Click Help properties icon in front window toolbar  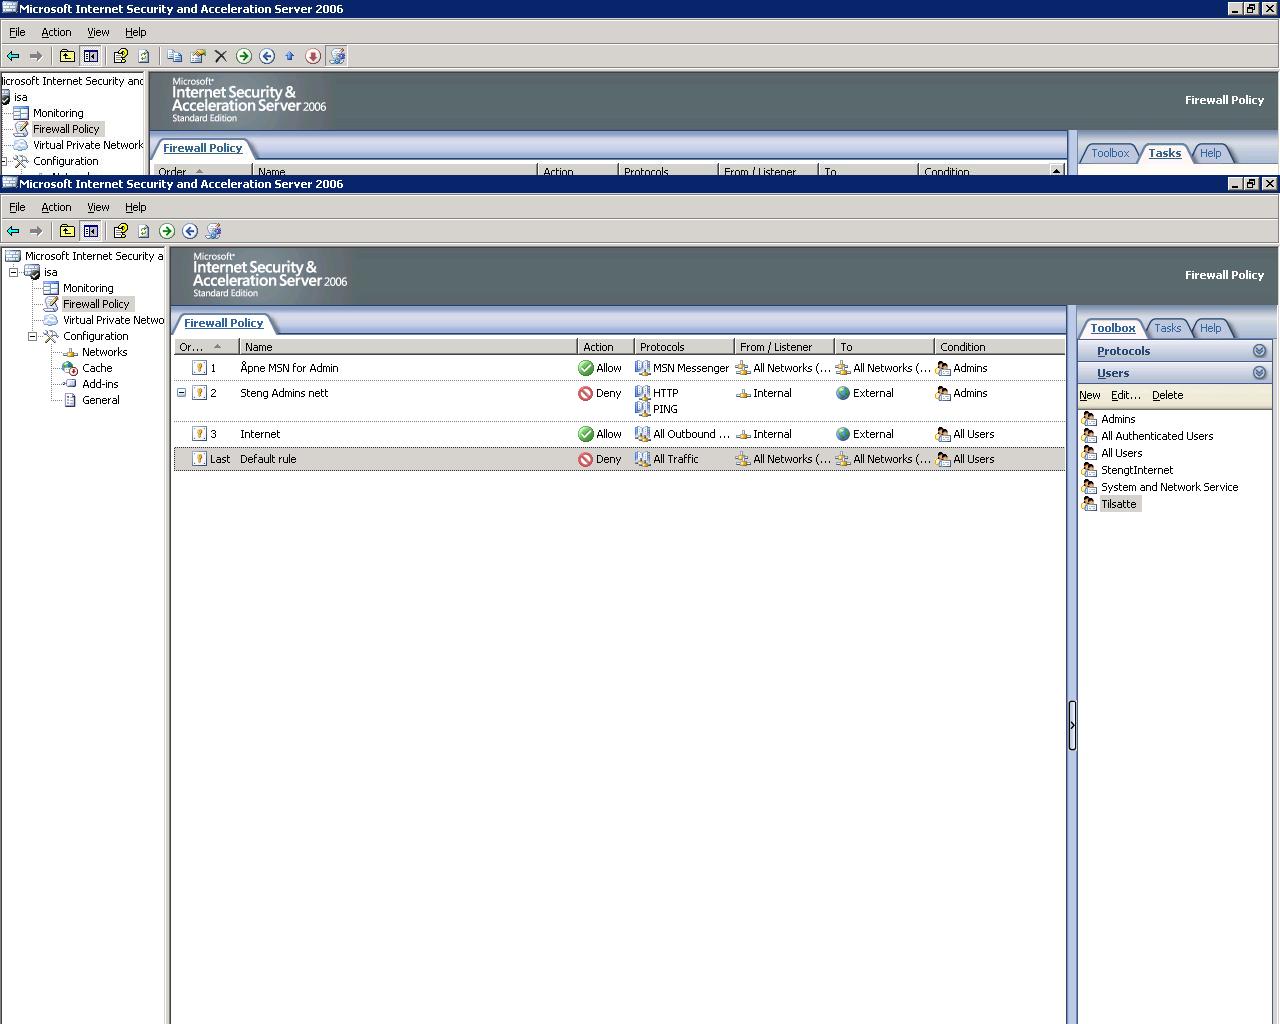(x=121, y=231)
